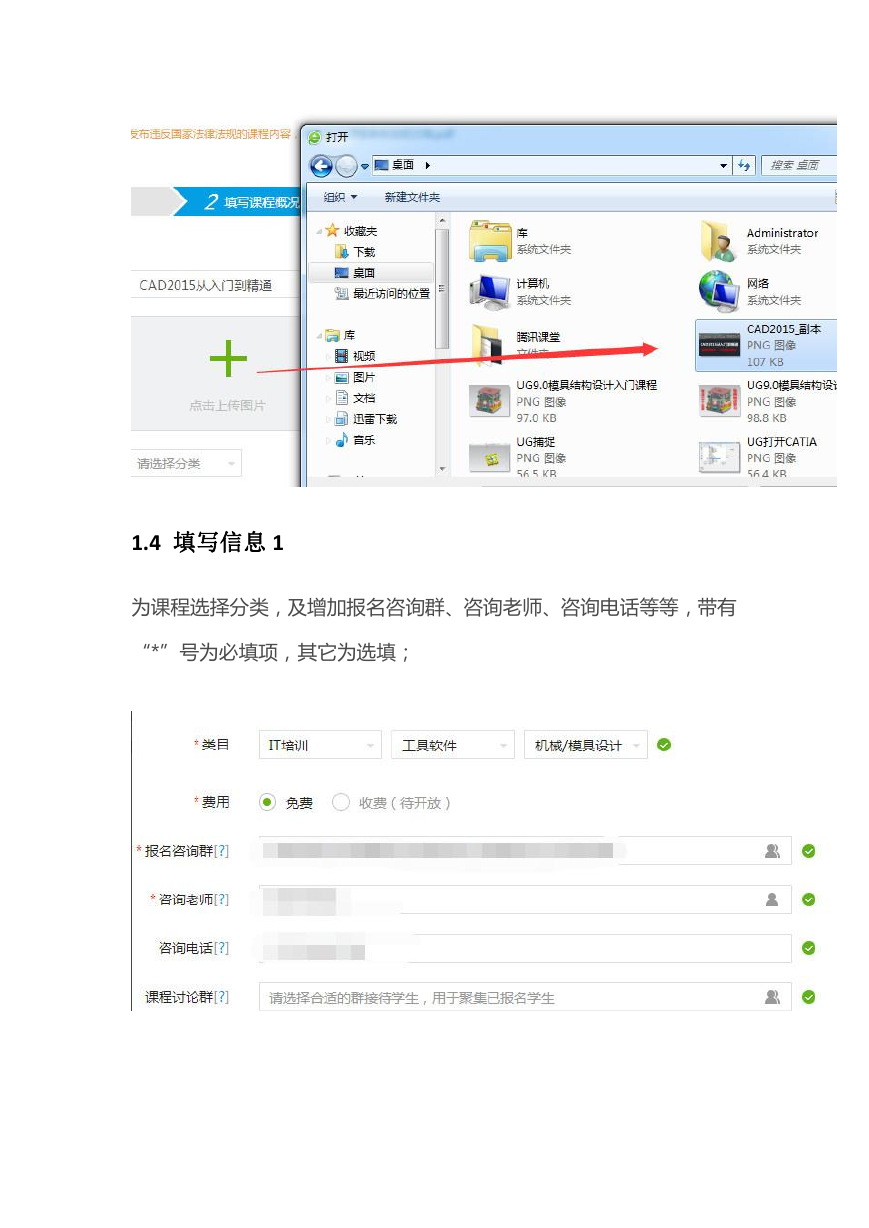Viewport: 869px width, 1228px height.
Task: Click group picker icon in 课程讨论群 field
Action: point(772,997)
